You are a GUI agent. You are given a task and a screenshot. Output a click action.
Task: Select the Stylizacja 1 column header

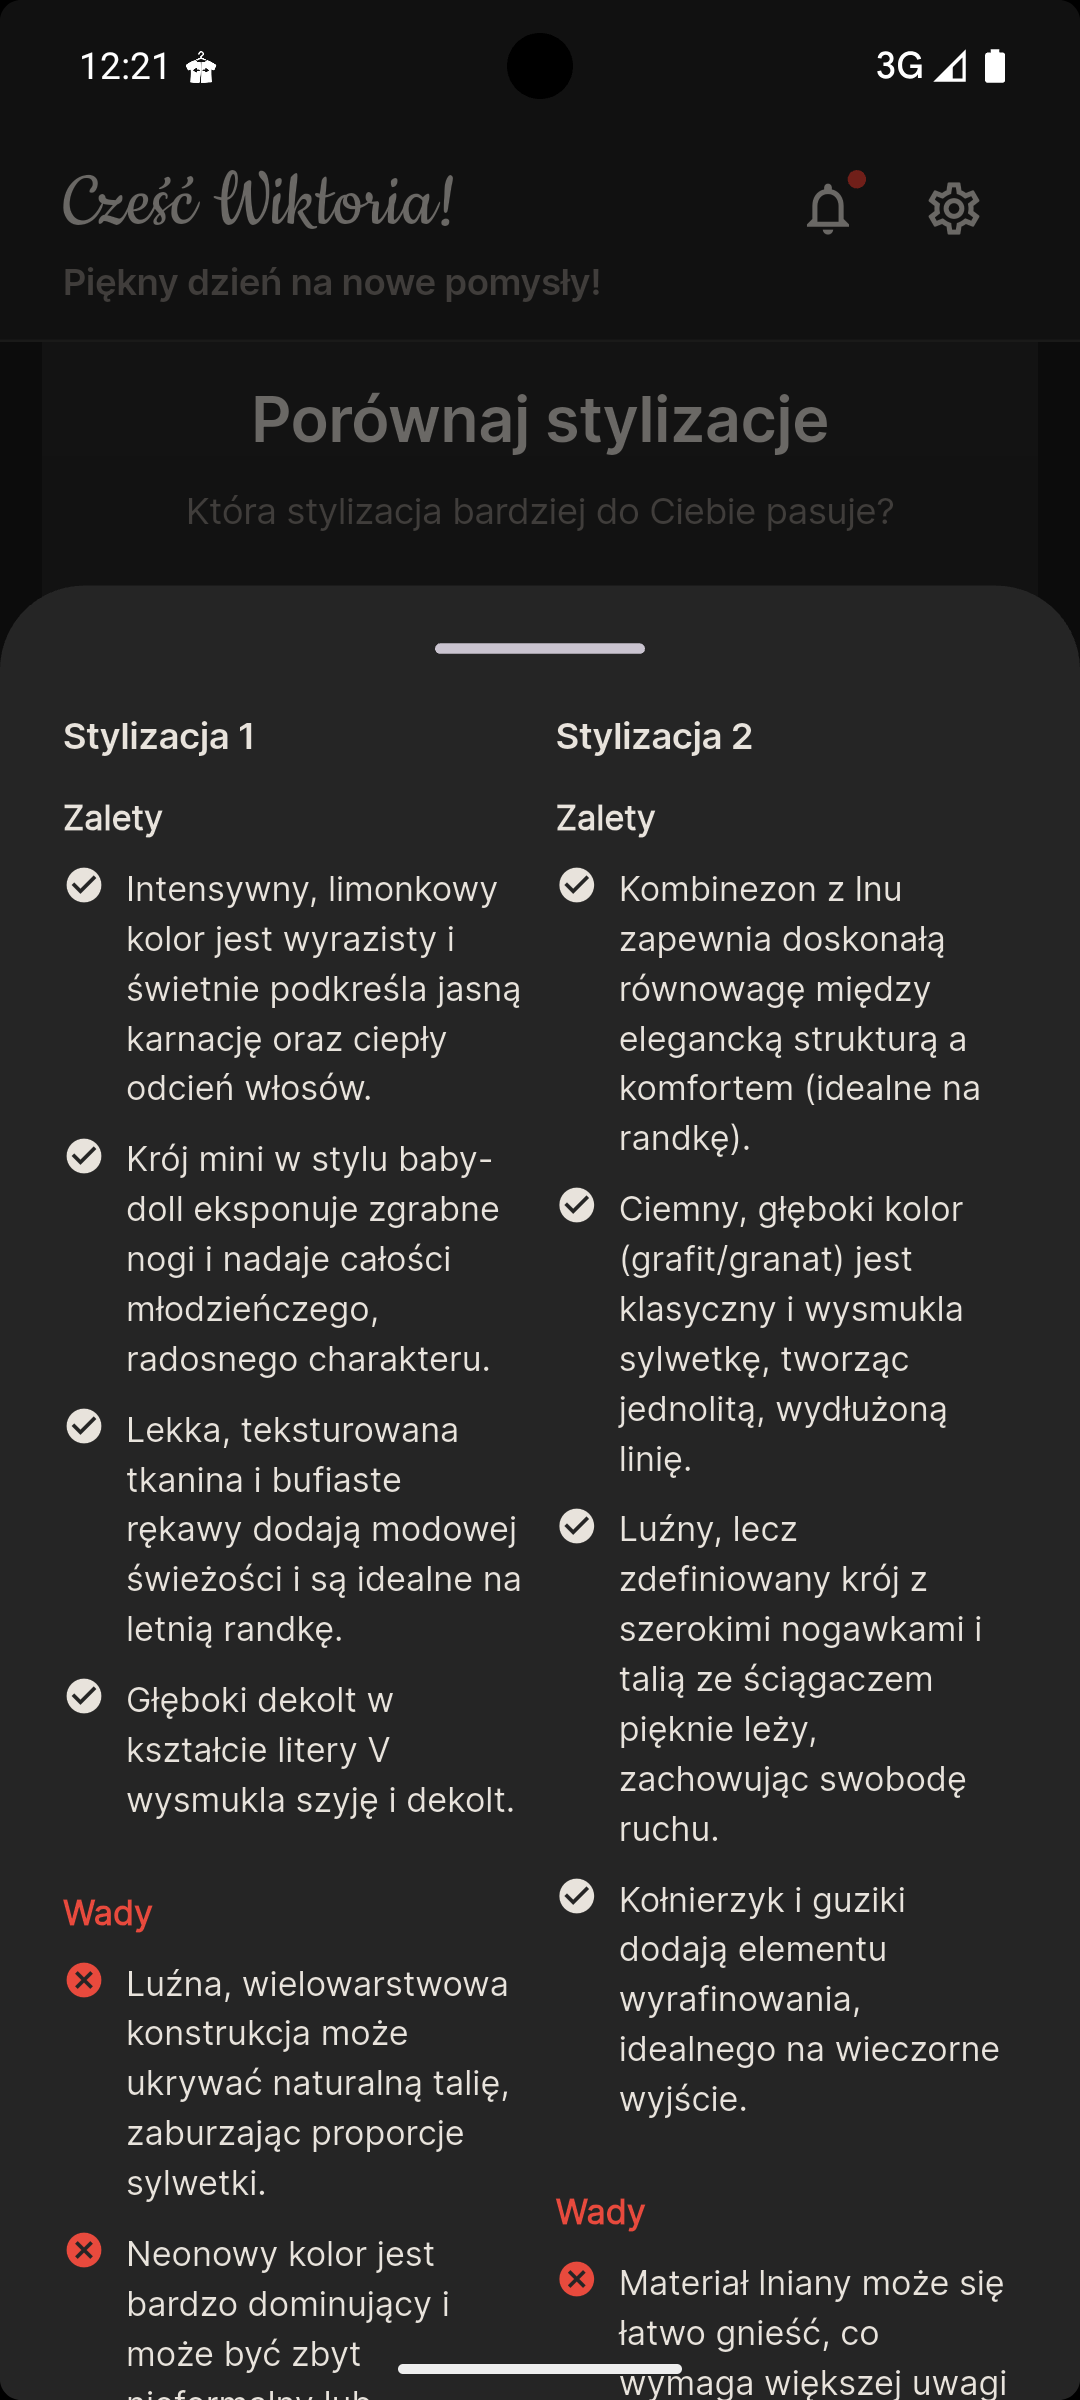pos(160,736)
